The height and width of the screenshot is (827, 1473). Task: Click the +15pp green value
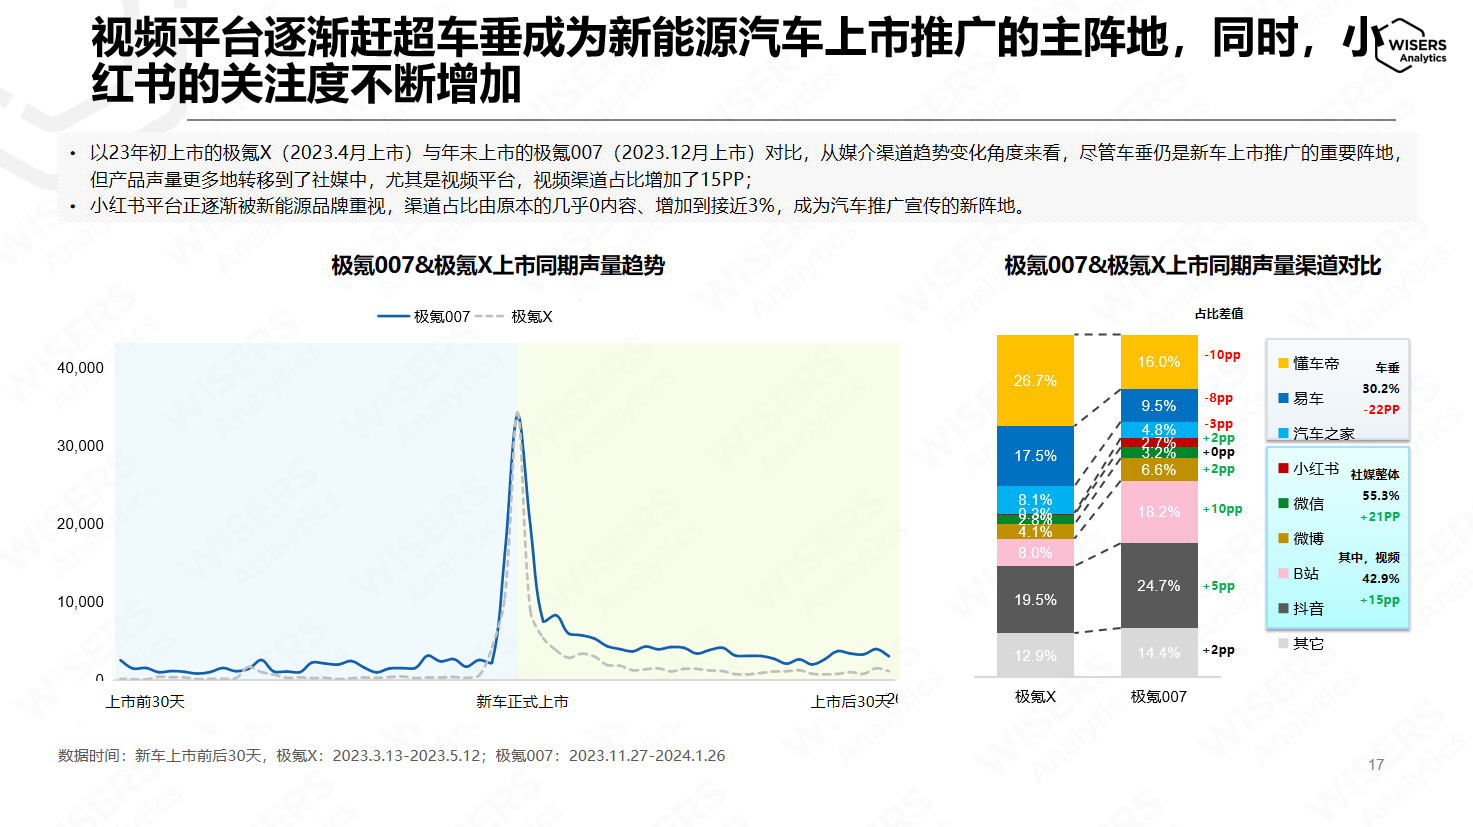click(x=1380, y=599)
